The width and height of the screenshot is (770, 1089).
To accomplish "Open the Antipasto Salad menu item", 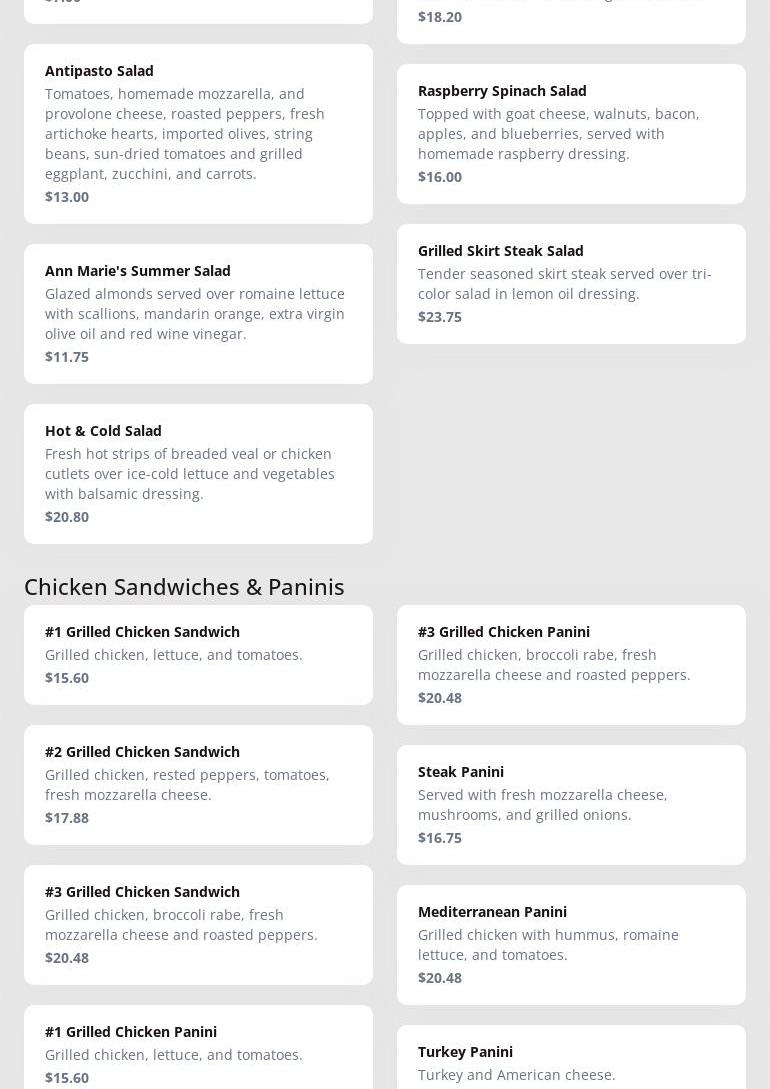I will click(198, 133).
